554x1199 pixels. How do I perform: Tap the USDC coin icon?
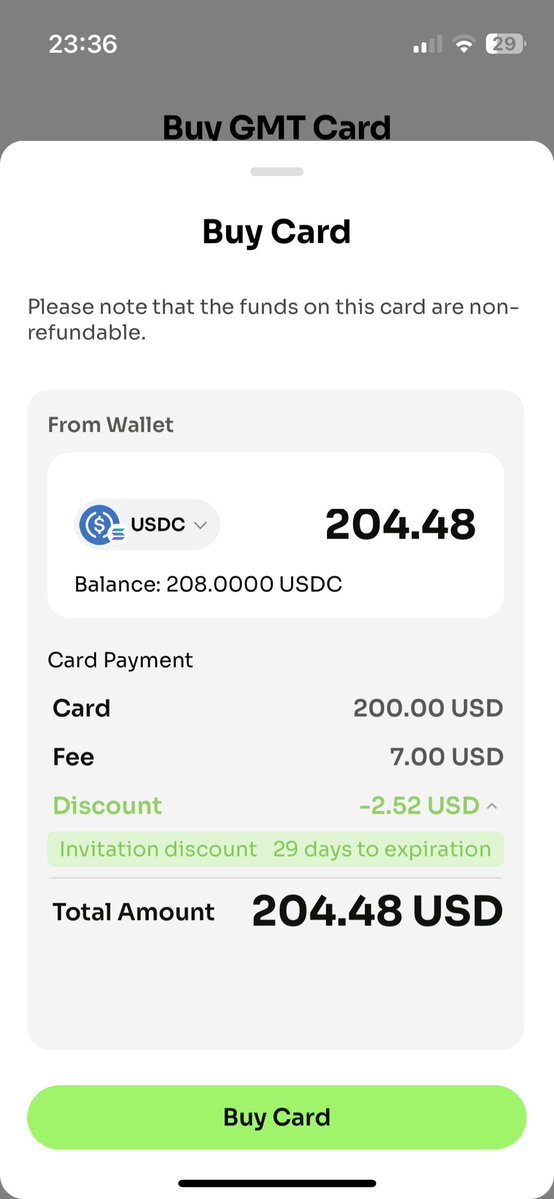coord(99,525)
